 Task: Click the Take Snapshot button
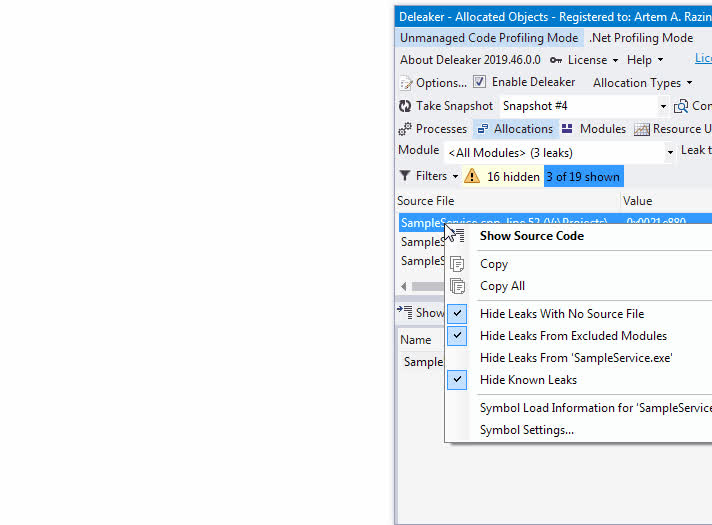pyautogui.click(x=446, y=106)
